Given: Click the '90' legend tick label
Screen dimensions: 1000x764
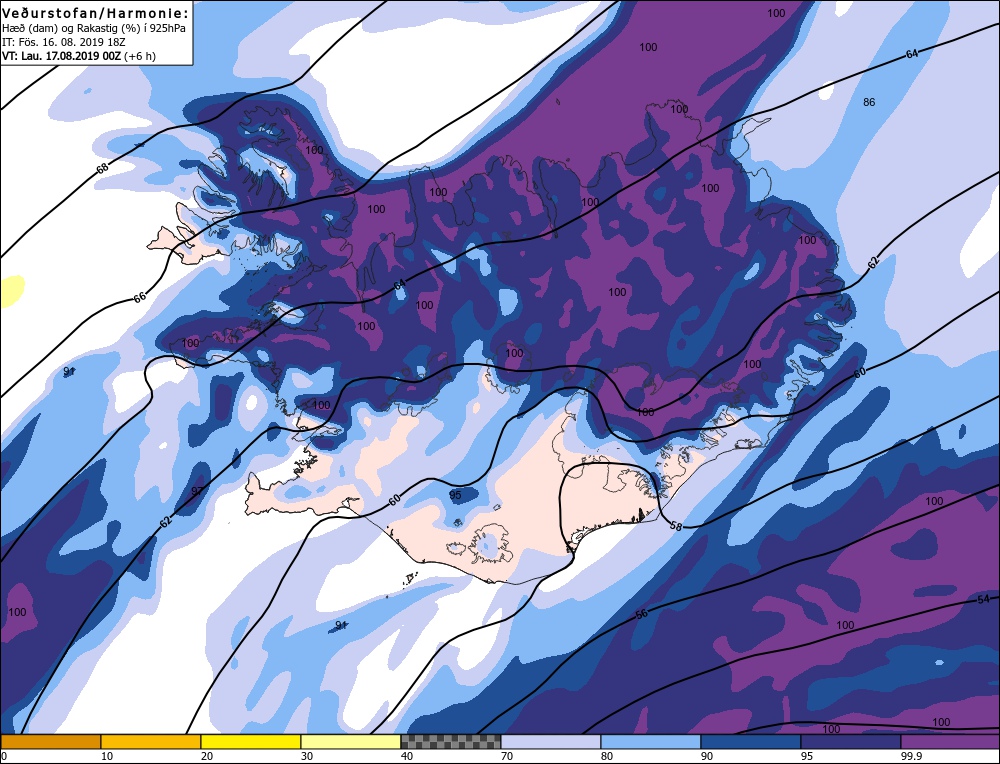Looking at the screenshot, I should (707, 756).
